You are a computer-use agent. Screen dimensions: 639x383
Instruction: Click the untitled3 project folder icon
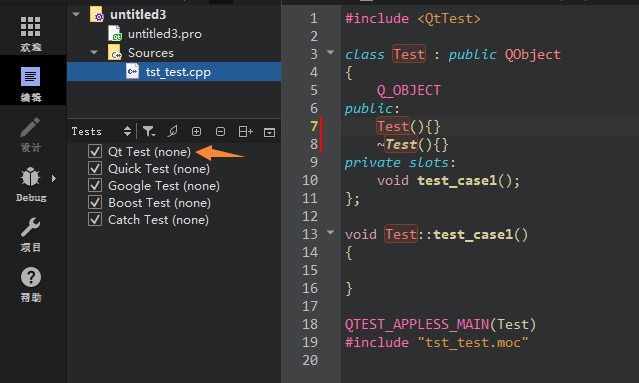pos(97,14)
